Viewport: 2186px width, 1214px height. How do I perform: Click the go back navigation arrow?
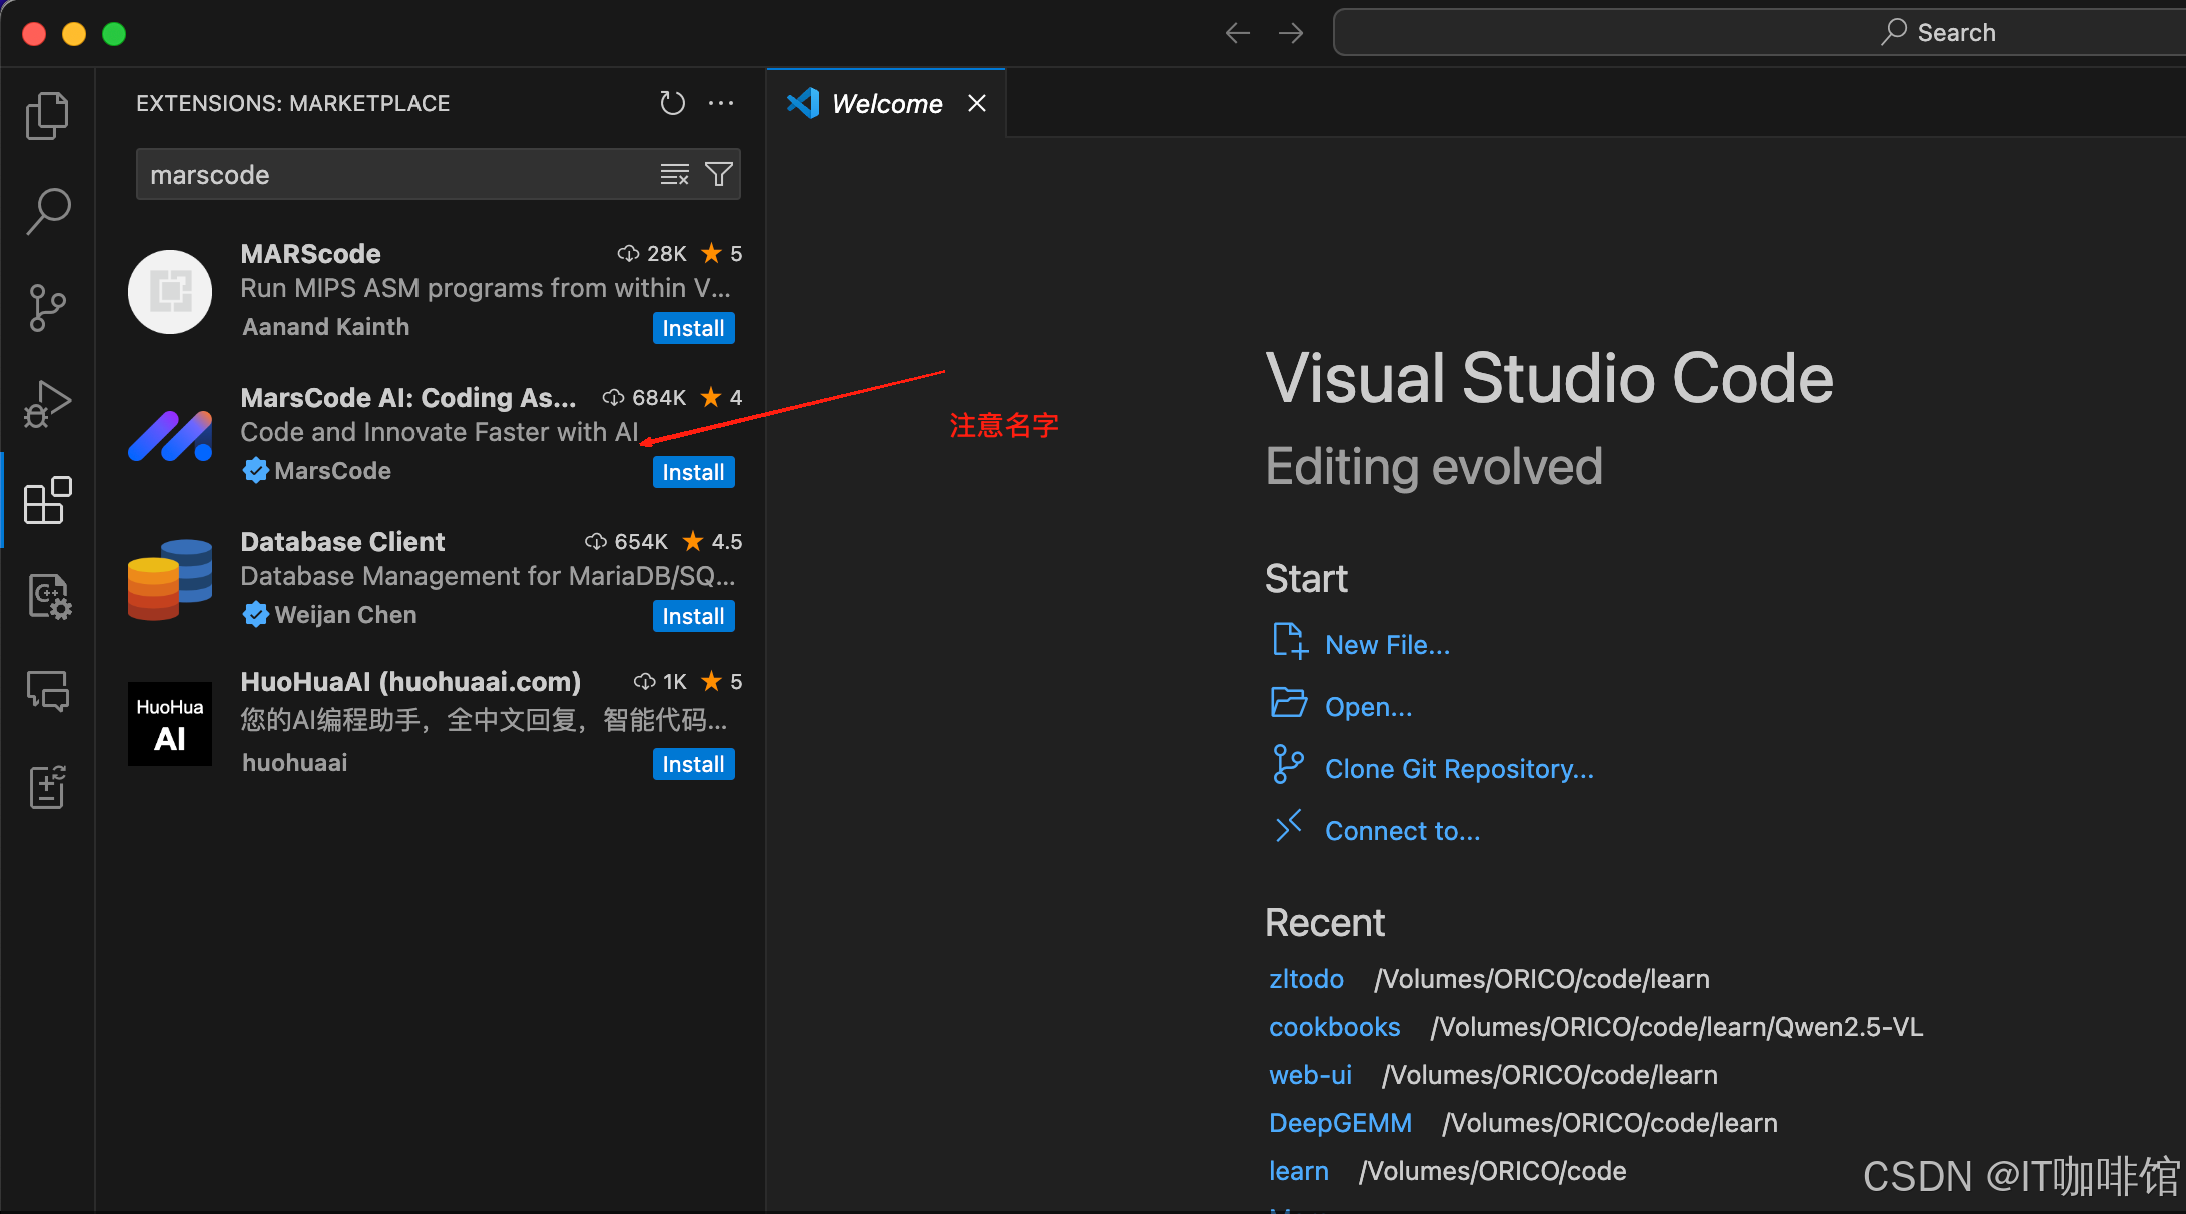pyautogui.click(x=1237, y=33)
